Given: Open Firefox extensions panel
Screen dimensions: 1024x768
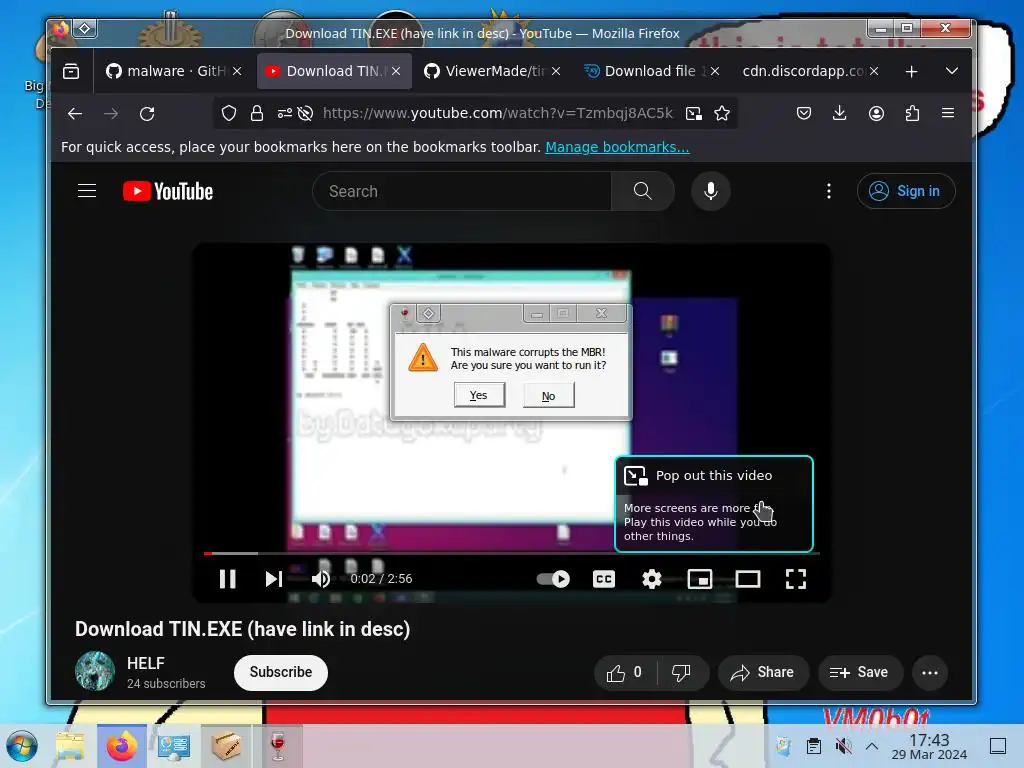Looking at the screenshot, I should tap(912, 114).
